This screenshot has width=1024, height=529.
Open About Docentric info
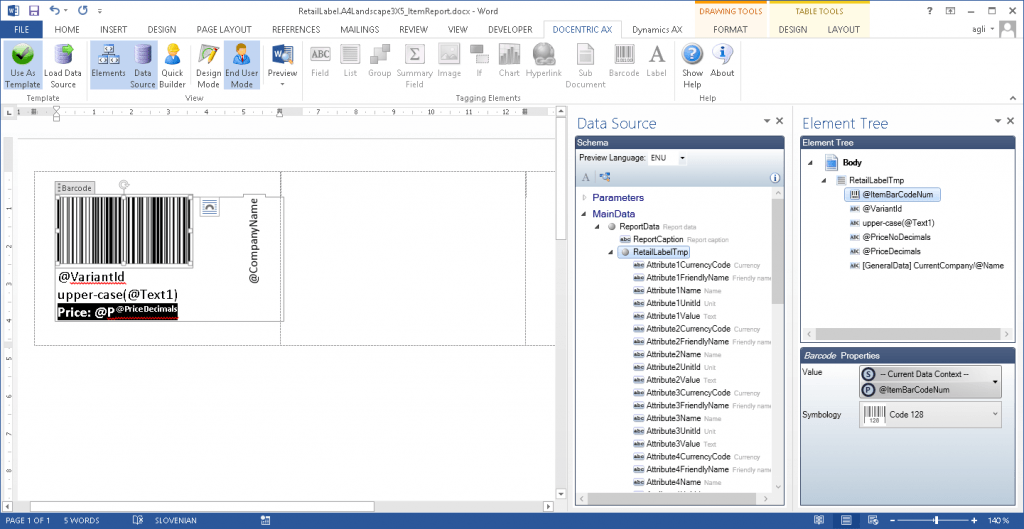[722, 61]
